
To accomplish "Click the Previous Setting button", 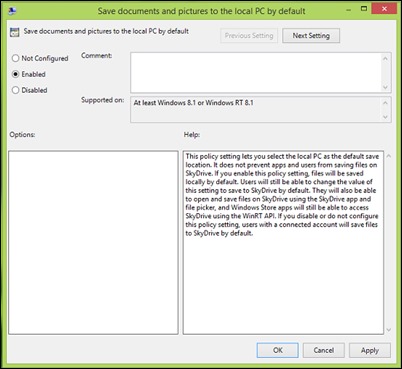I will 249,36.
